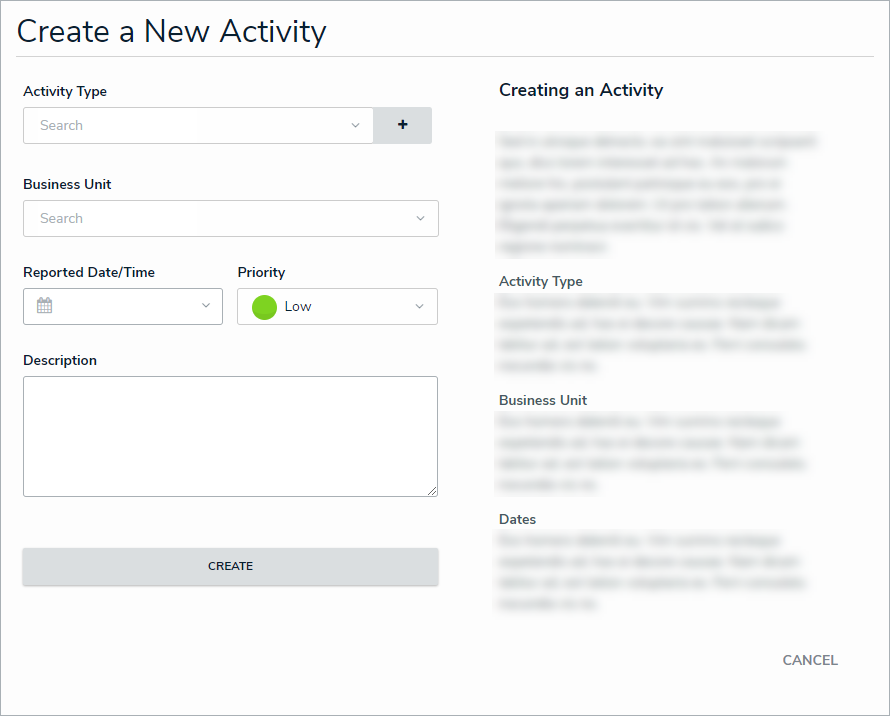890x716 pixels.
Task: Click the 'Create a New Activity' title
Action: (x=171, y=31)
